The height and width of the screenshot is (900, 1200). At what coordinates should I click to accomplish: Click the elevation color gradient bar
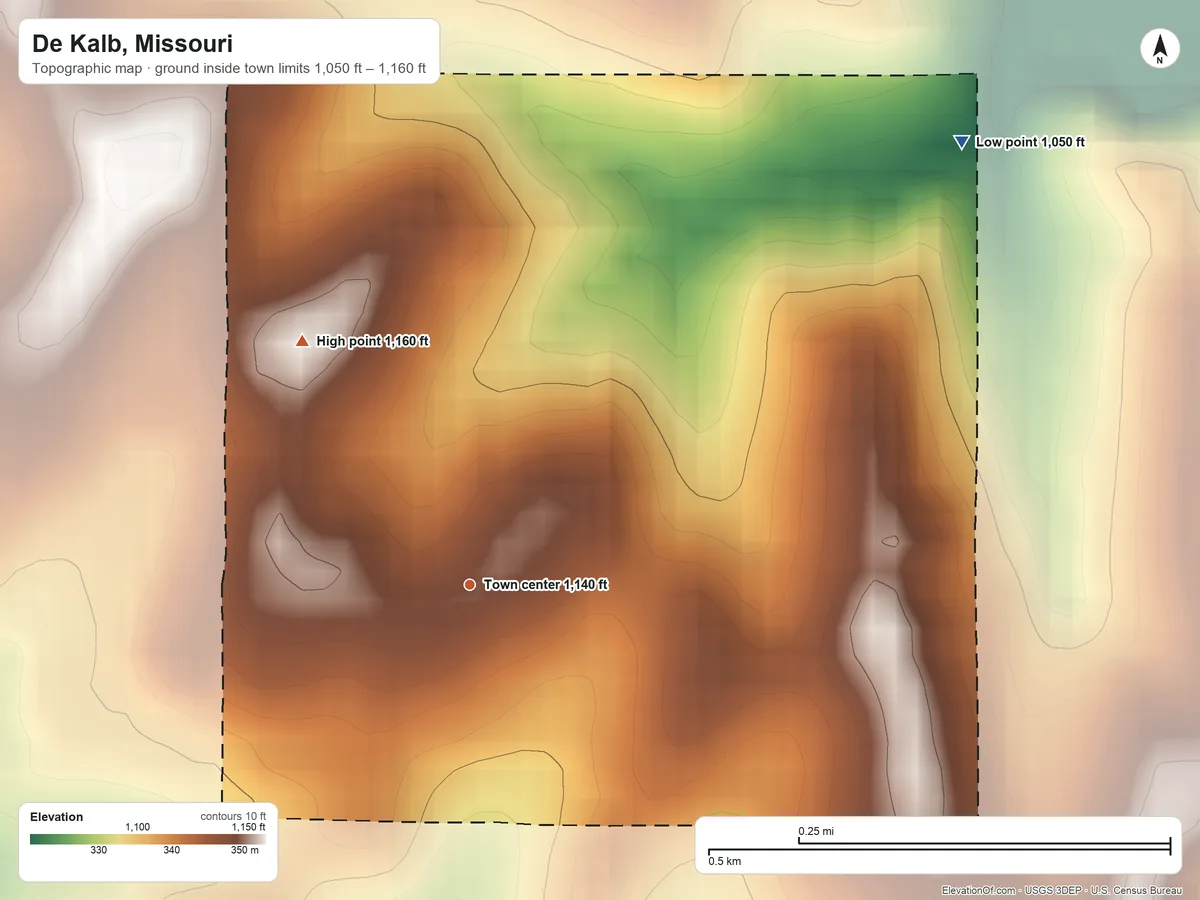[x=148, y=839]
